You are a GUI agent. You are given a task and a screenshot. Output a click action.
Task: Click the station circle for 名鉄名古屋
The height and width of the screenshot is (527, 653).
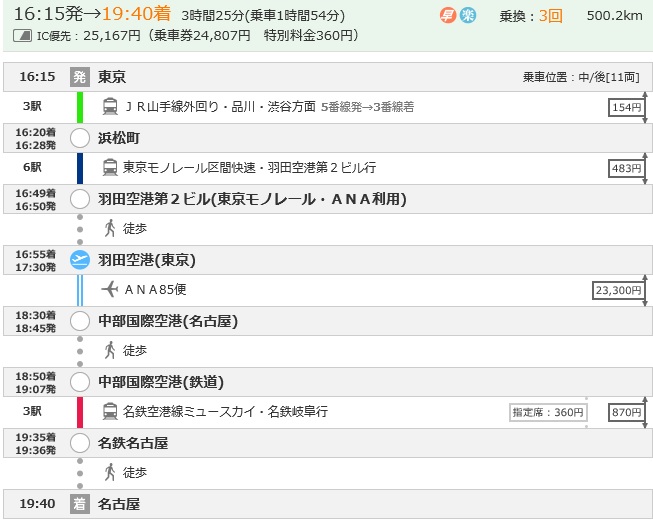(x=80, y=443)
